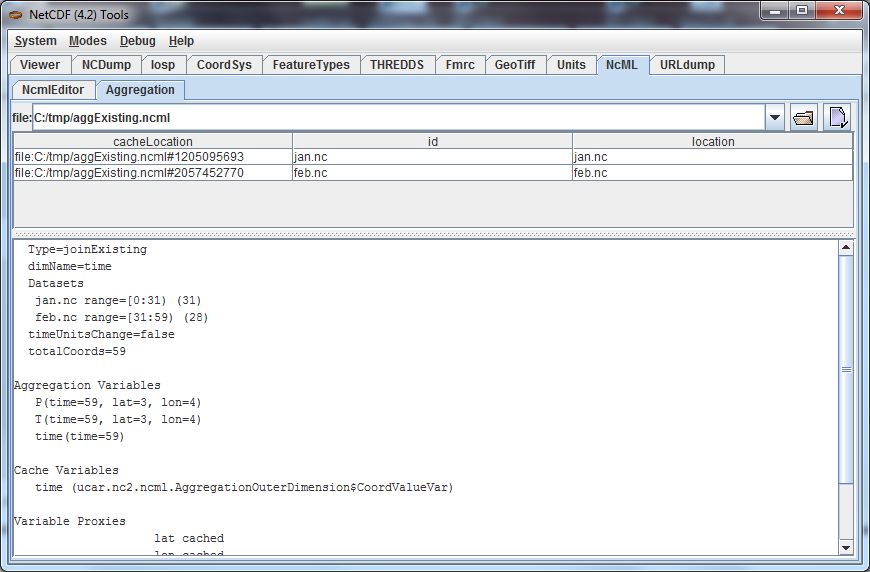Click the open file folder icon
Viewport: 870px width, 572px height.
[803, 117]
